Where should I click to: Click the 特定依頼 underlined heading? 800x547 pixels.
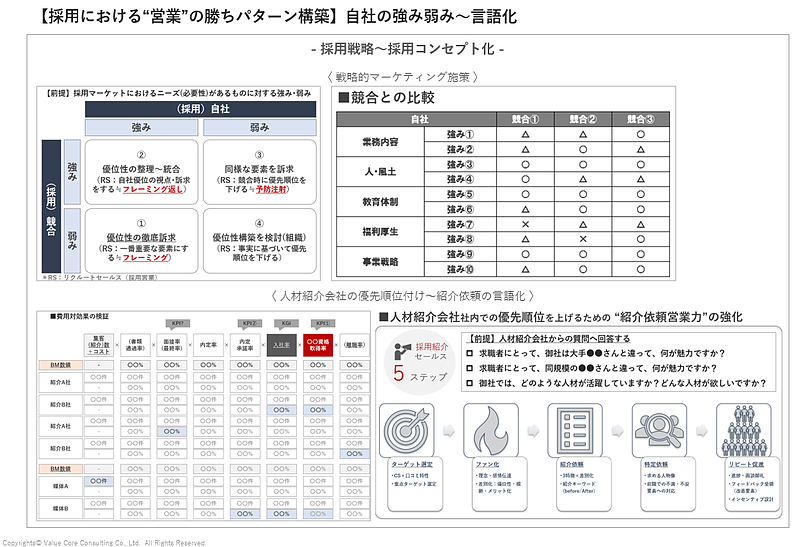pyautogui.click(x=656, y=464)
